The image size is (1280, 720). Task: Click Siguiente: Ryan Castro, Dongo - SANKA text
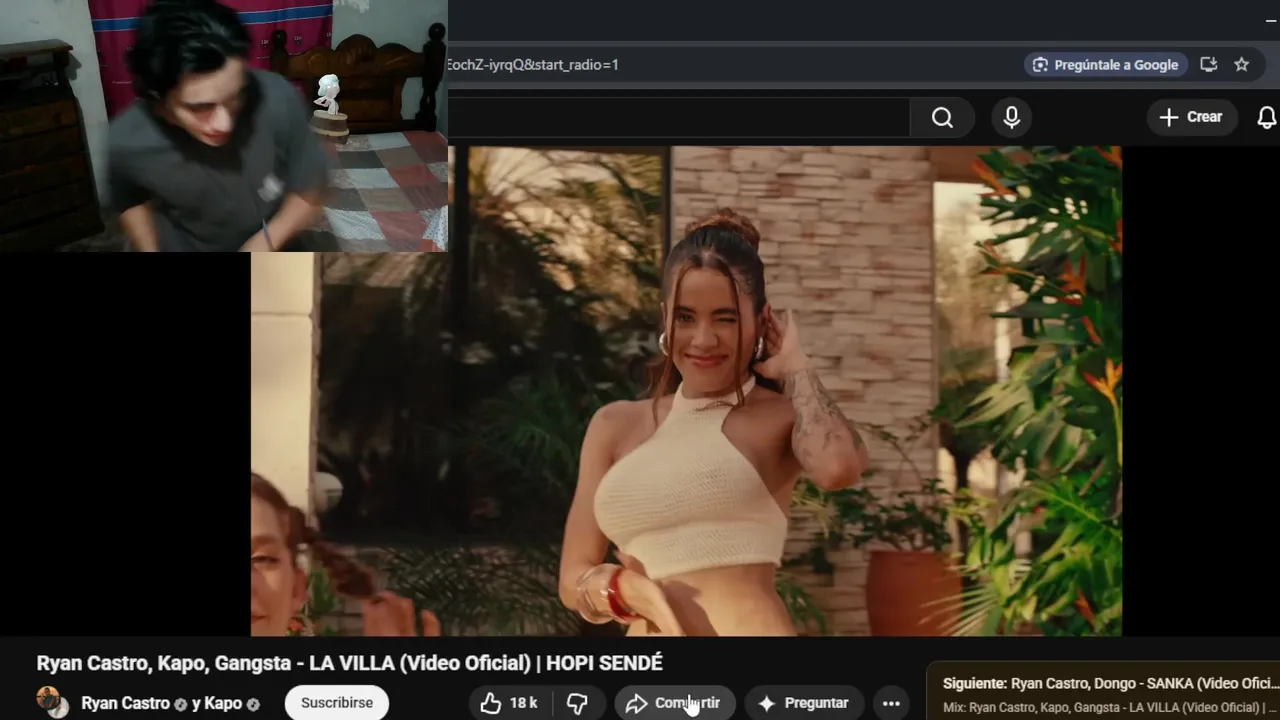pyautogui.click(x=1110, y=684)
